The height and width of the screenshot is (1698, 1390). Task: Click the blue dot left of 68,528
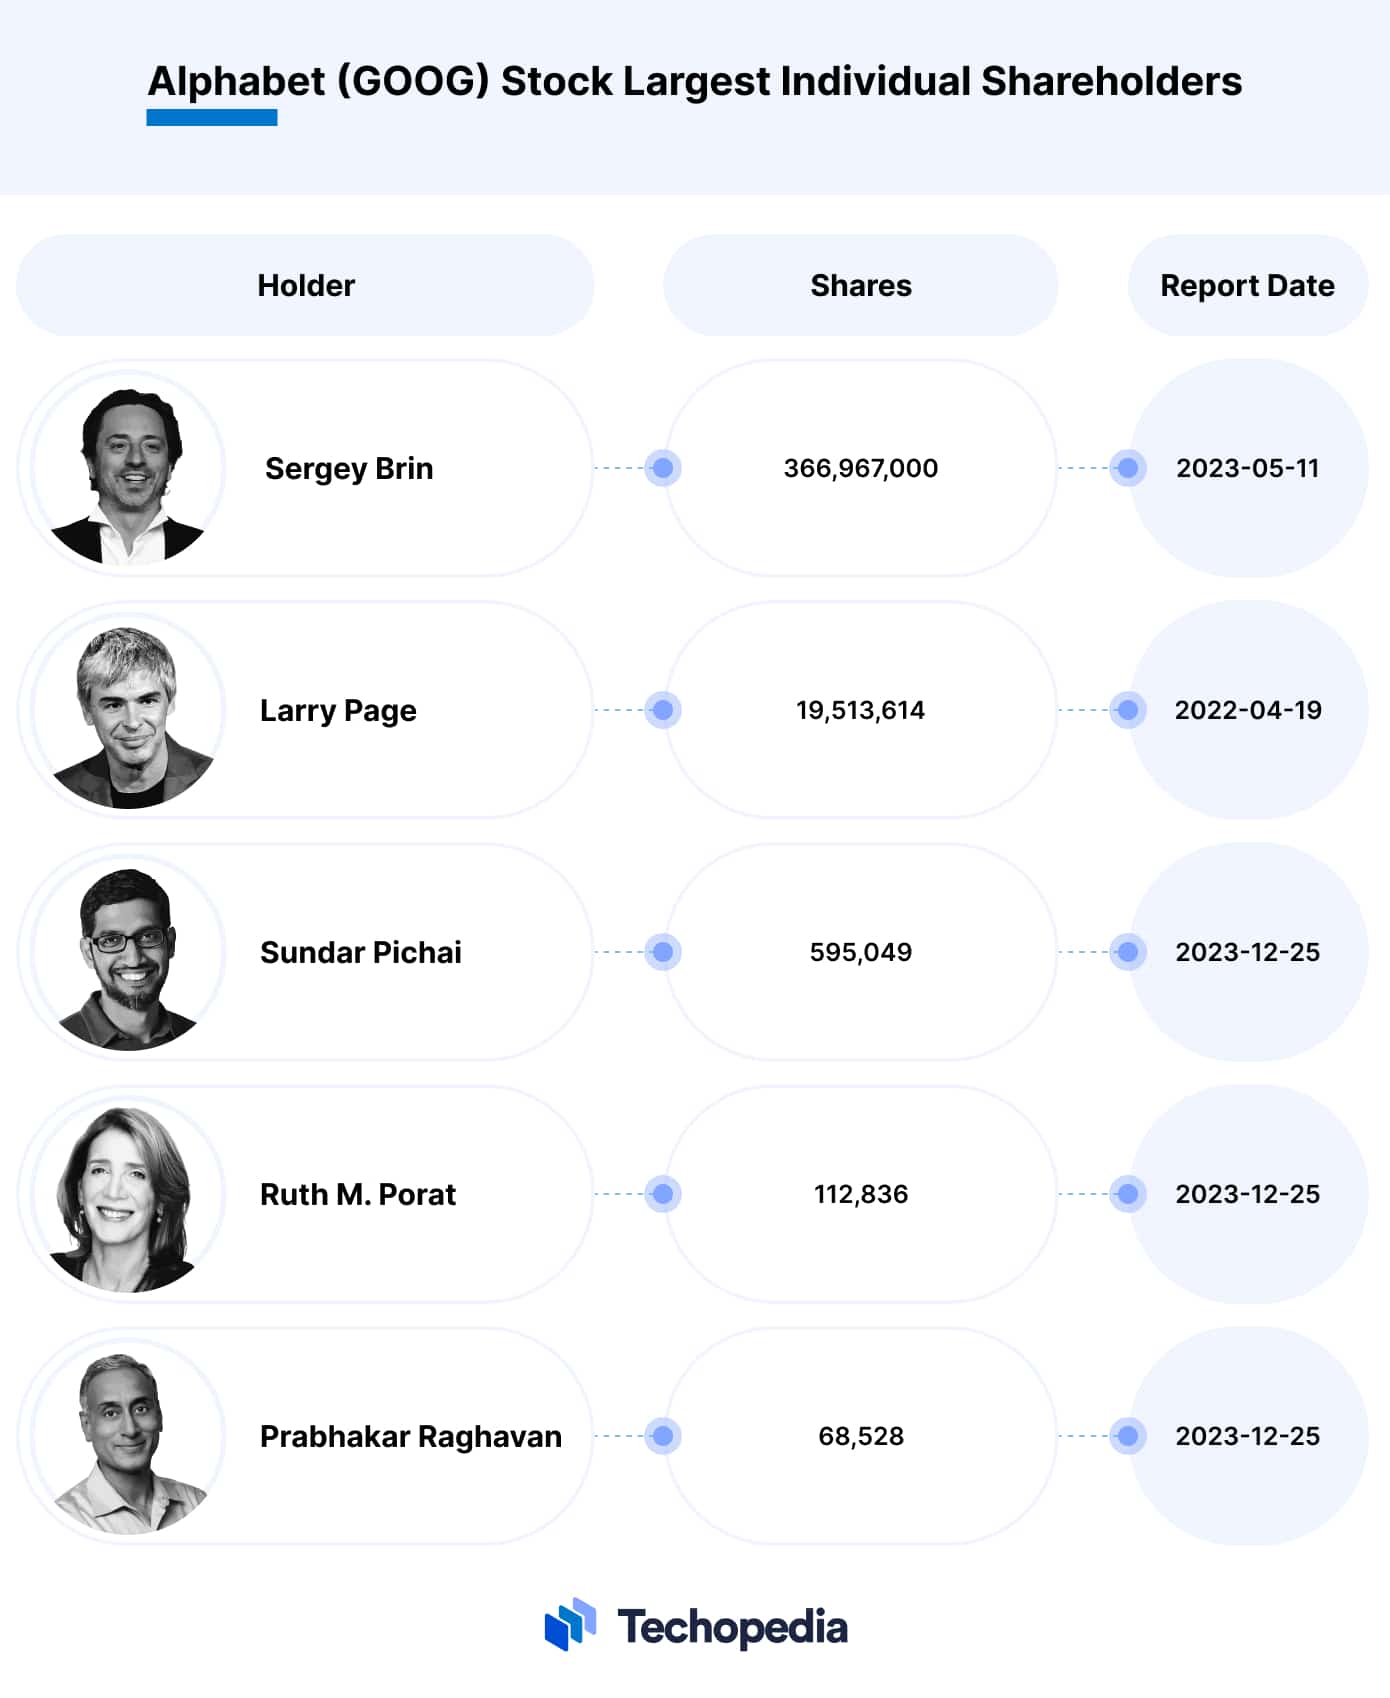pyautogui.click(x=663, y=1436)
